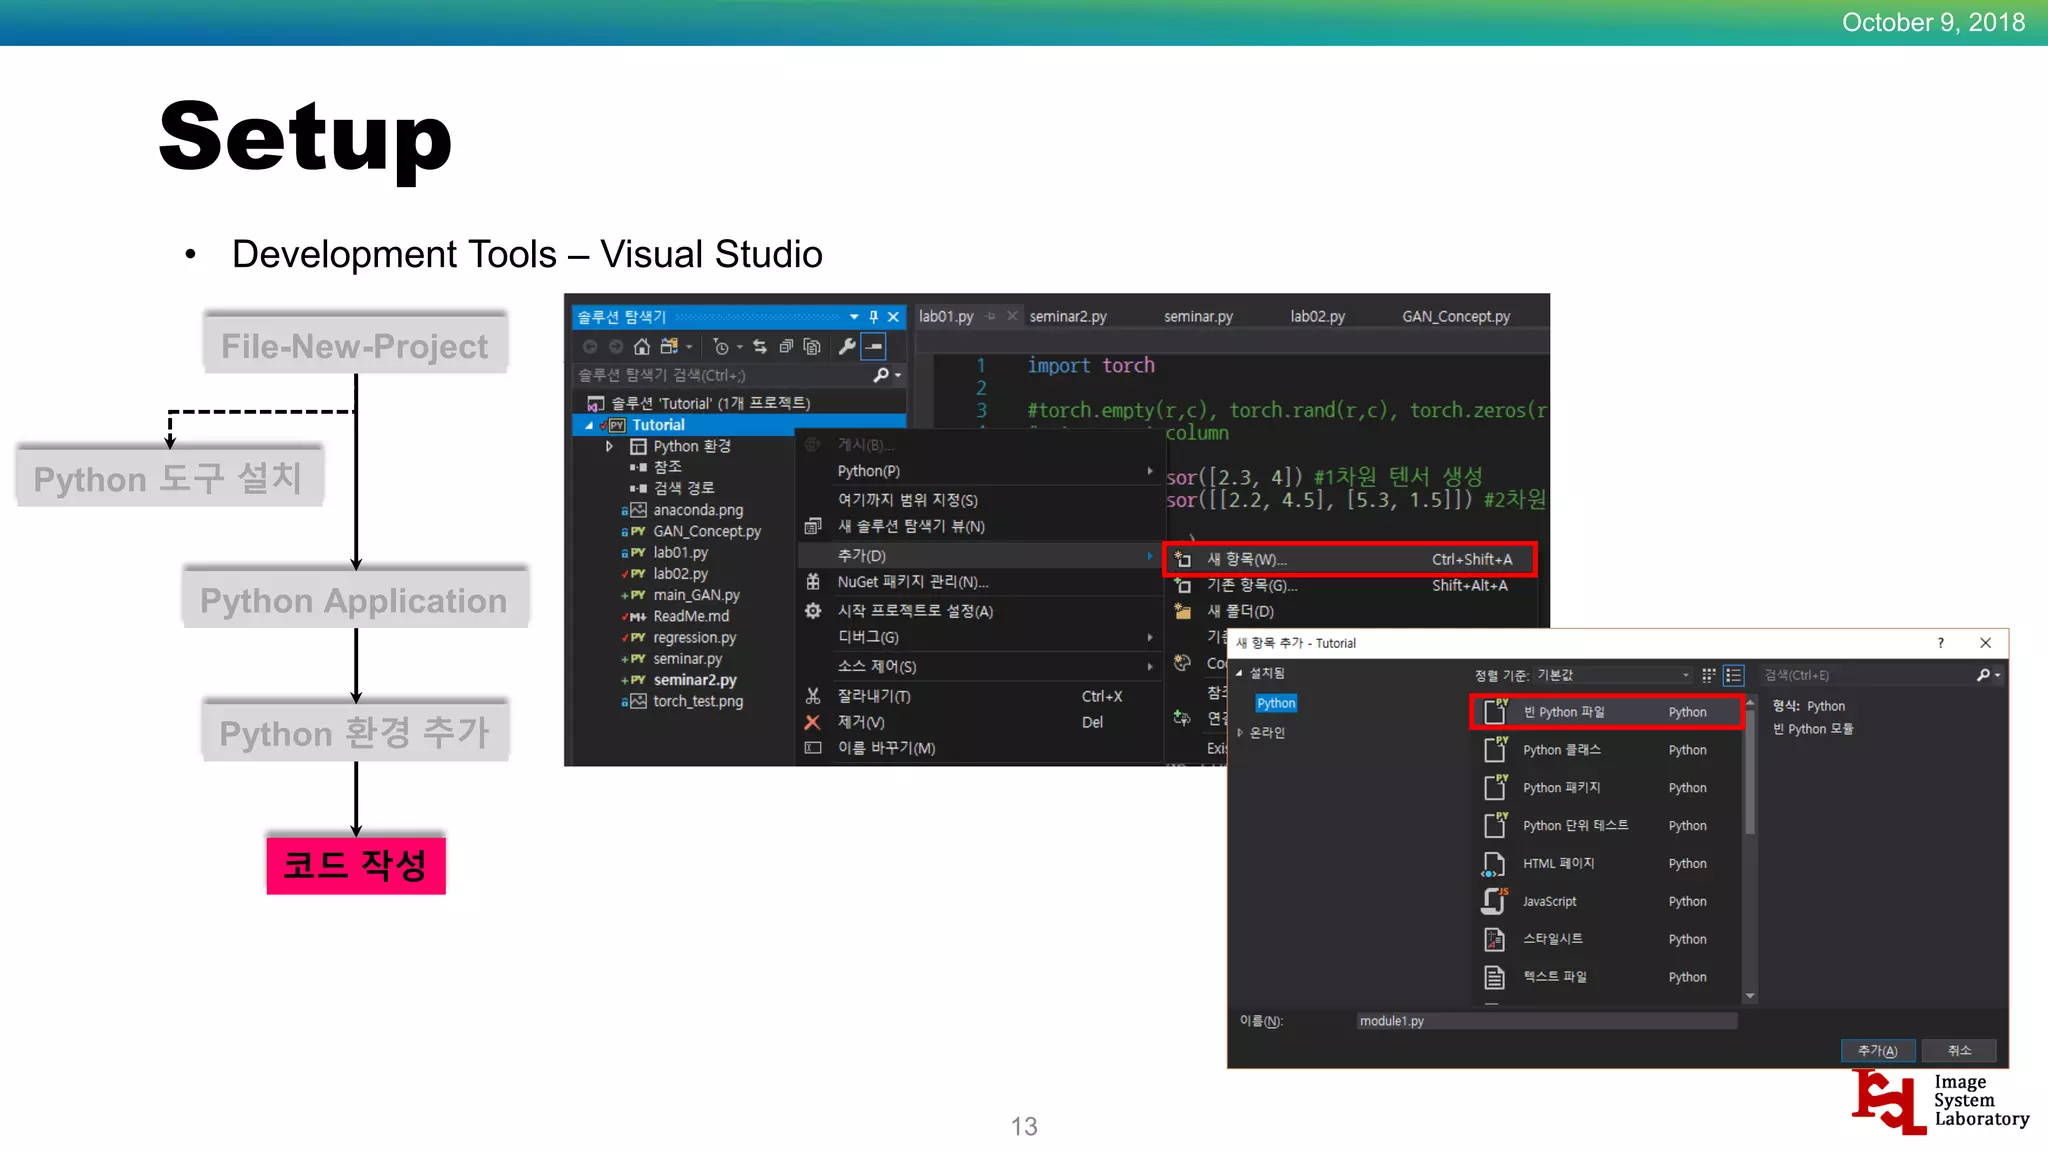Switch to the seminar.py editor tab
Screen dimensions: 2048x1152
pyautogui.click(x=1198, y=316)
